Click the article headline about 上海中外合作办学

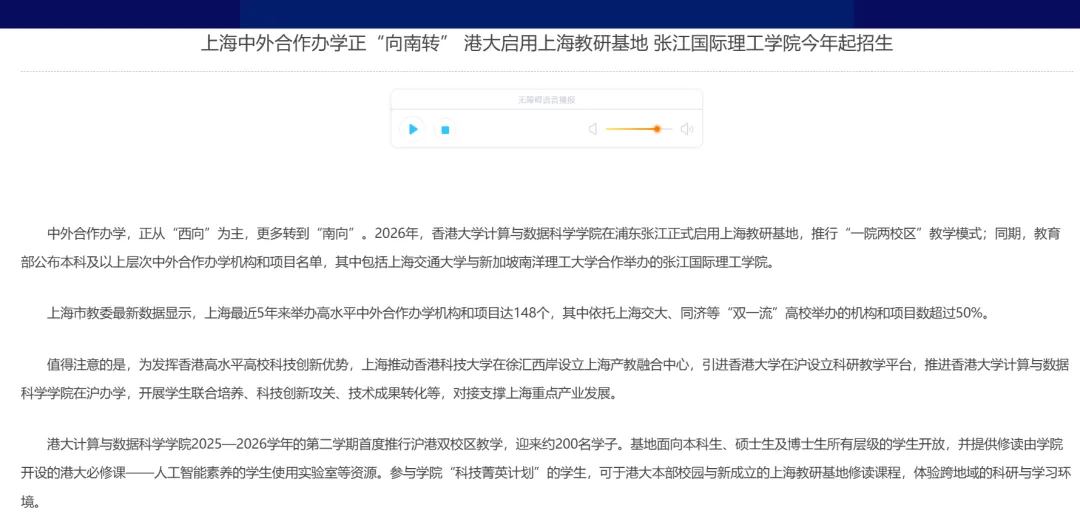pos(546,44)
